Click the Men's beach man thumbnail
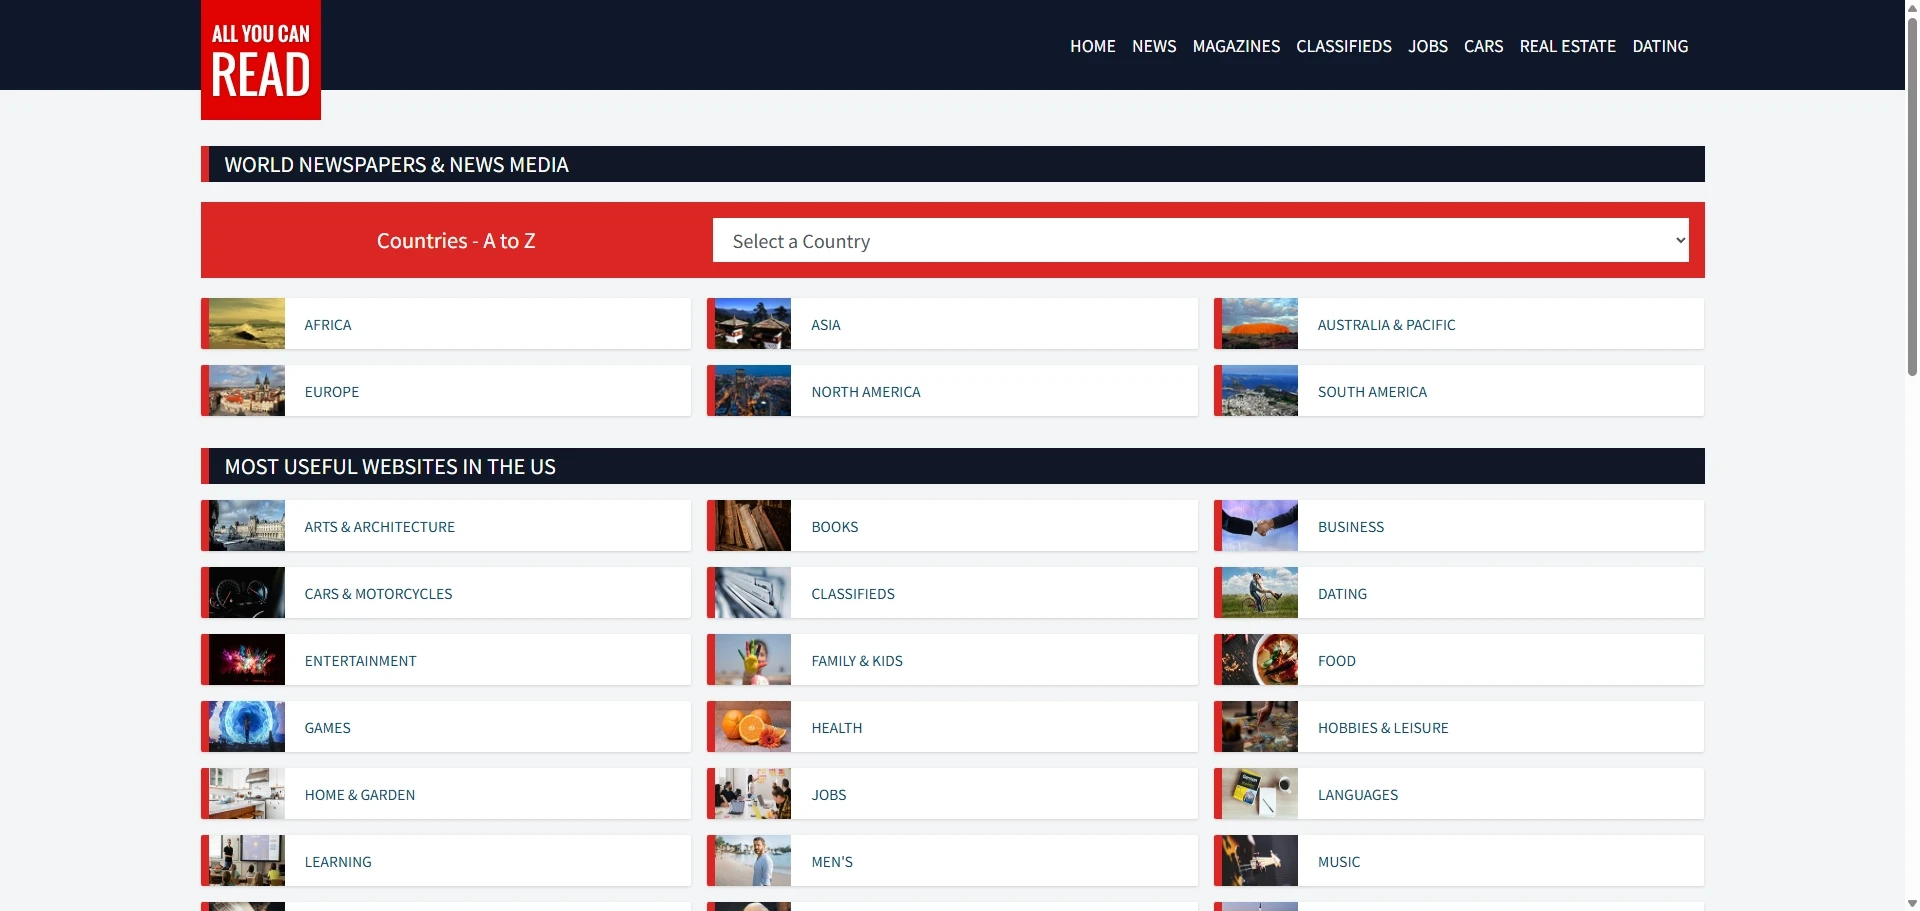1920x911 pixels. point(753,860)
